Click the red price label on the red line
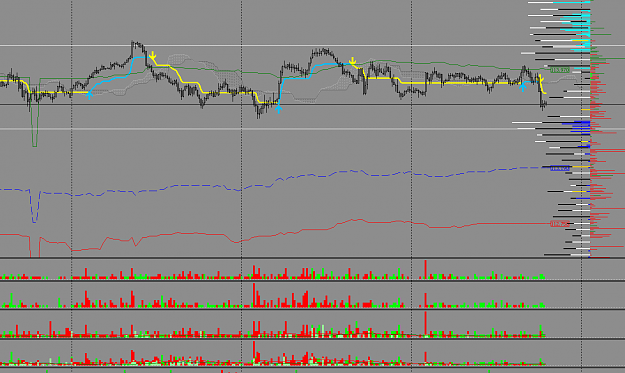Viewport: 625px width, 373px height. click(x=560, y=224)
